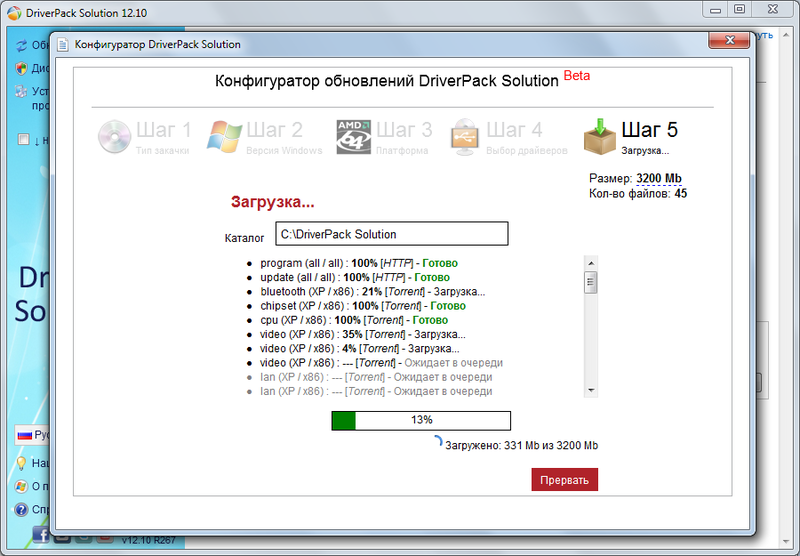Click the video 35% Torrent row
This screenshot has width=800, height=556.
(x=363, y=335)
